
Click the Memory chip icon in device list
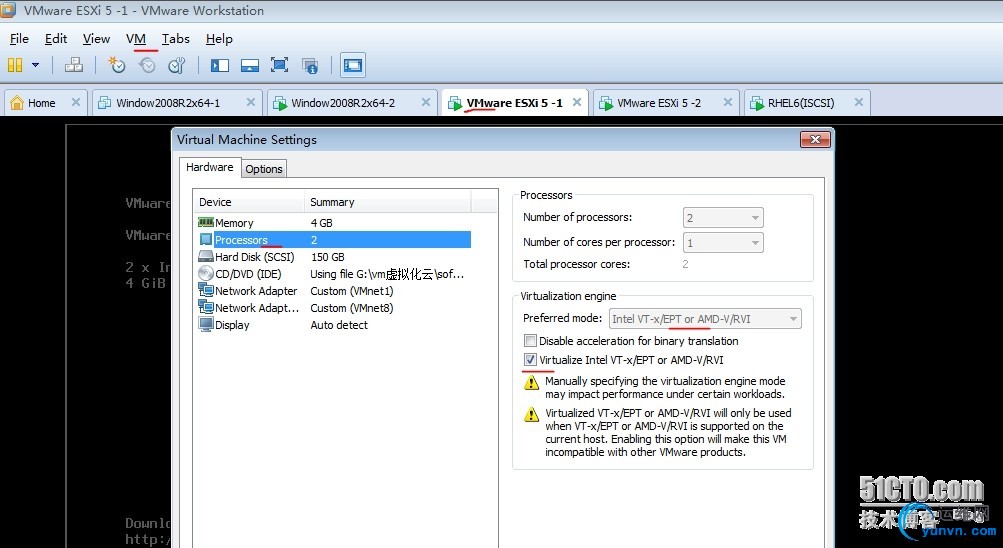(205, 222)
